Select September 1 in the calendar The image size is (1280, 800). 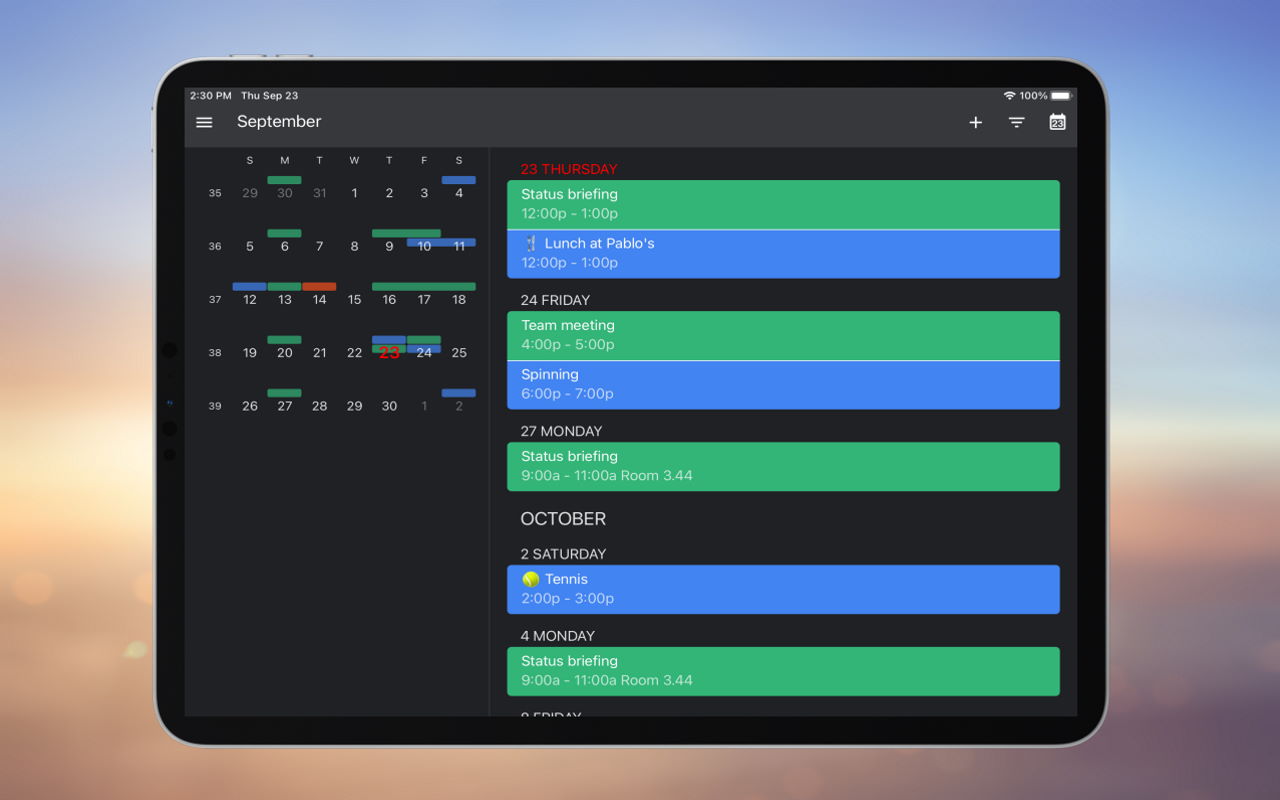354,193
